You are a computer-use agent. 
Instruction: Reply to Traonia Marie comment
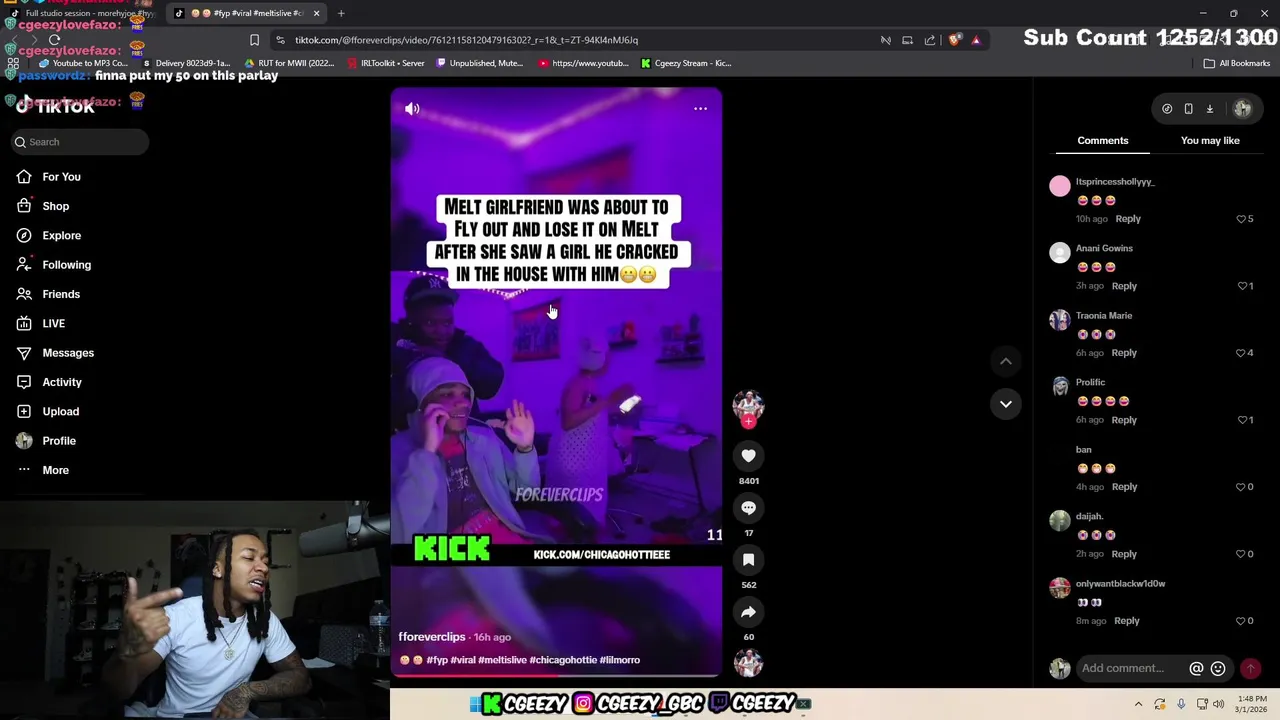coord(1124,353)
